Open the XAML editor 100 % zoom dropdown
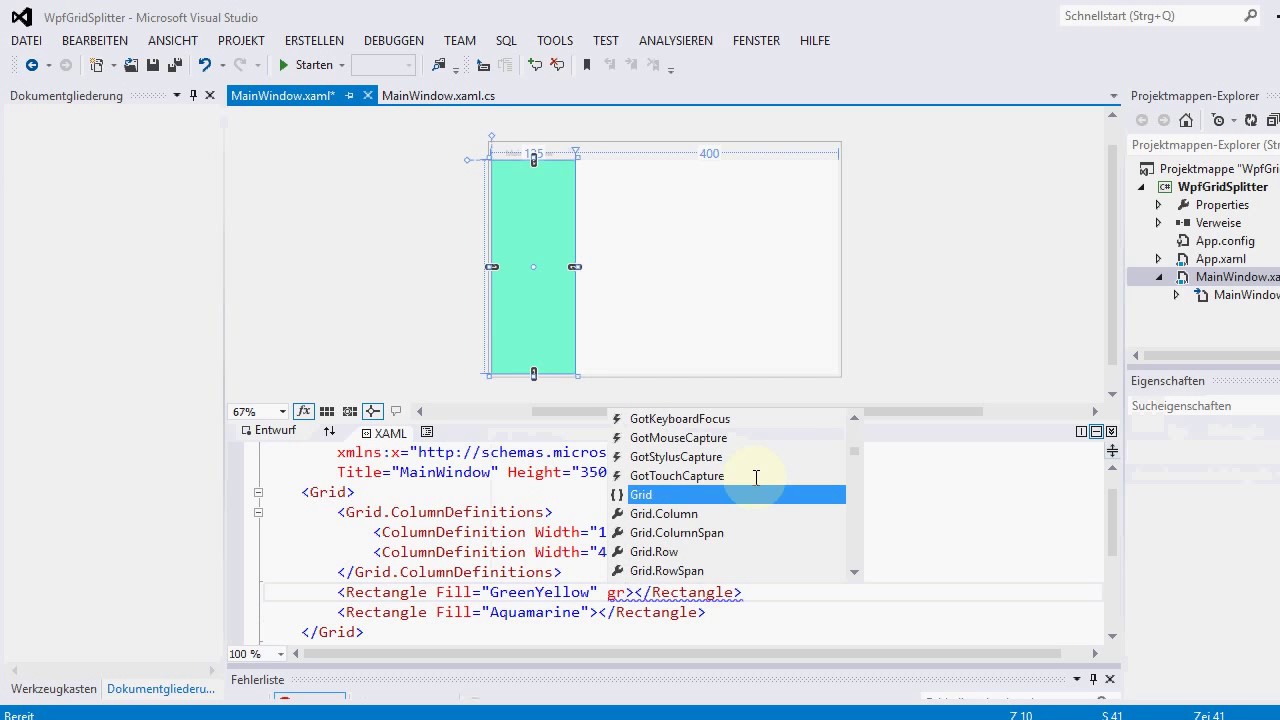Viewport: 1280px width, 720px height. coord(280,654)
